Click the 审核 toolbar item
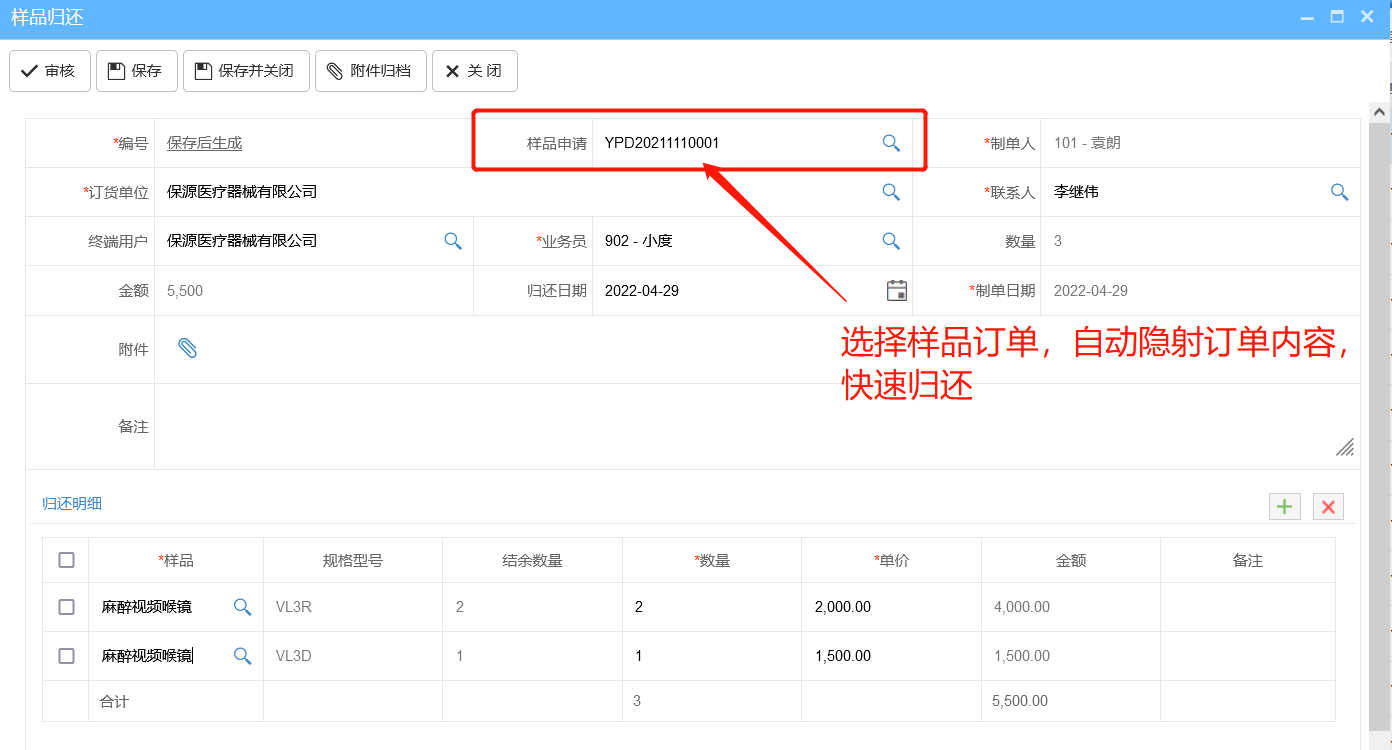Screen dimensions: 1392x750 (x=49, y=70)
